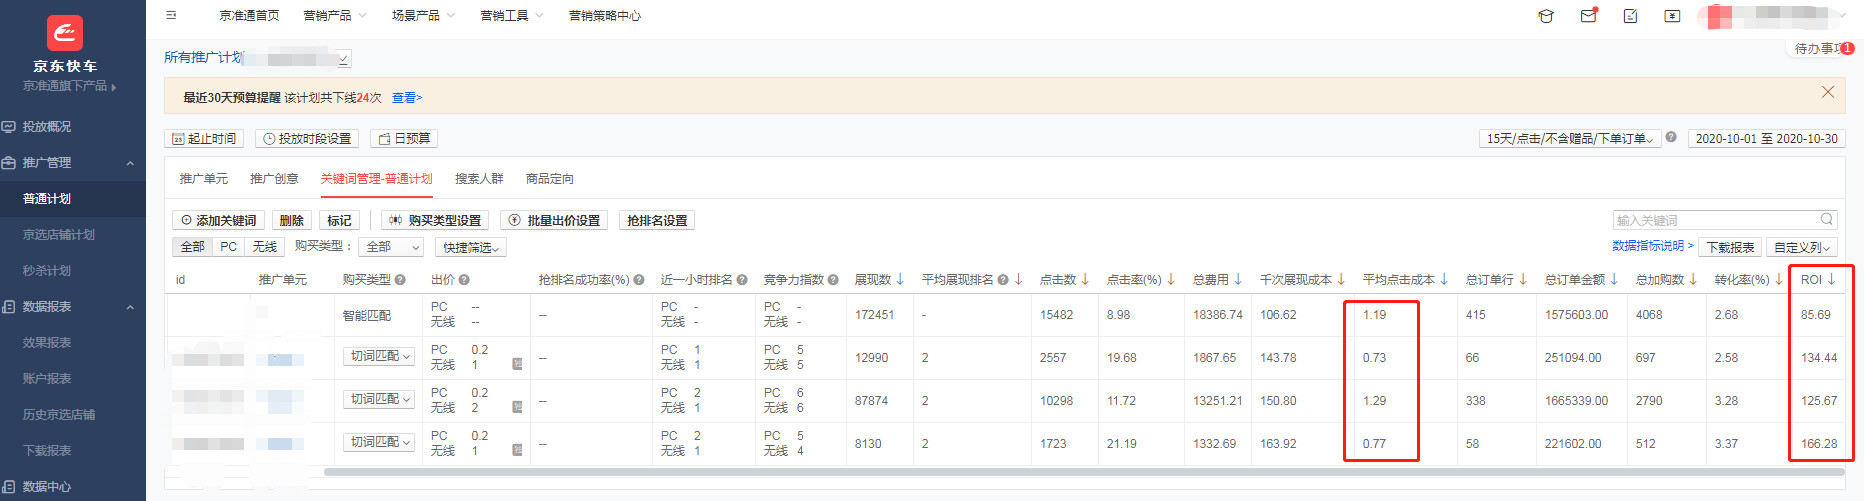Viewport: 1864px width, 501px height.
Task: Click the yen account balance icon
Action: pos(1672,16)
